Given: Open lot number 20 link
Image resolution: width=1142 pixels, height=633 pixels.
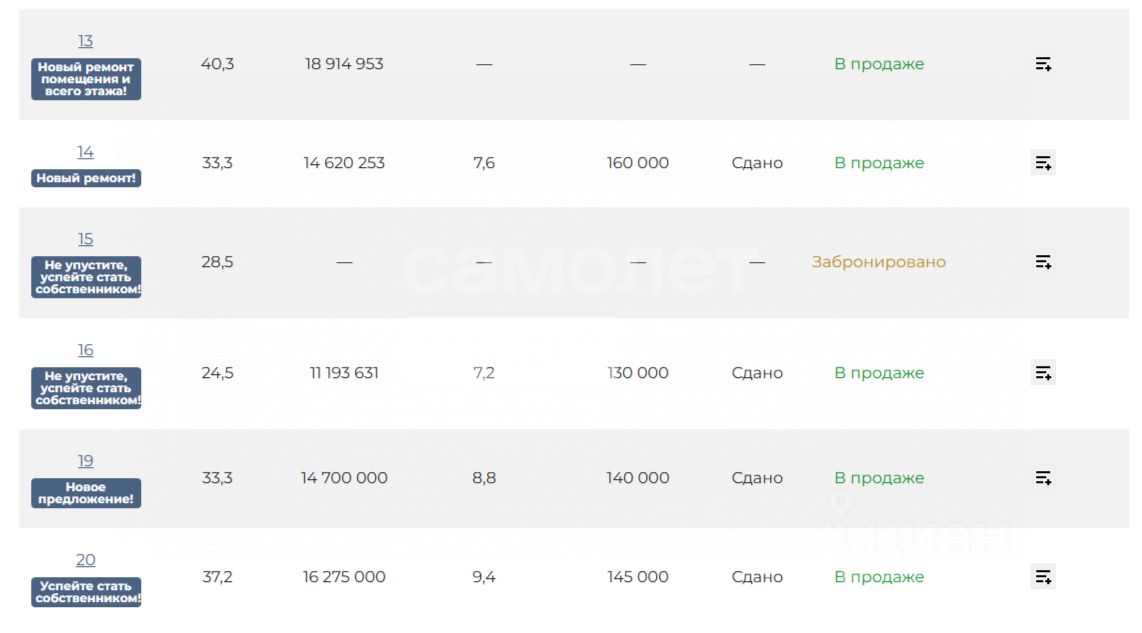Looking at the screenshot, I should click(85, 560).
